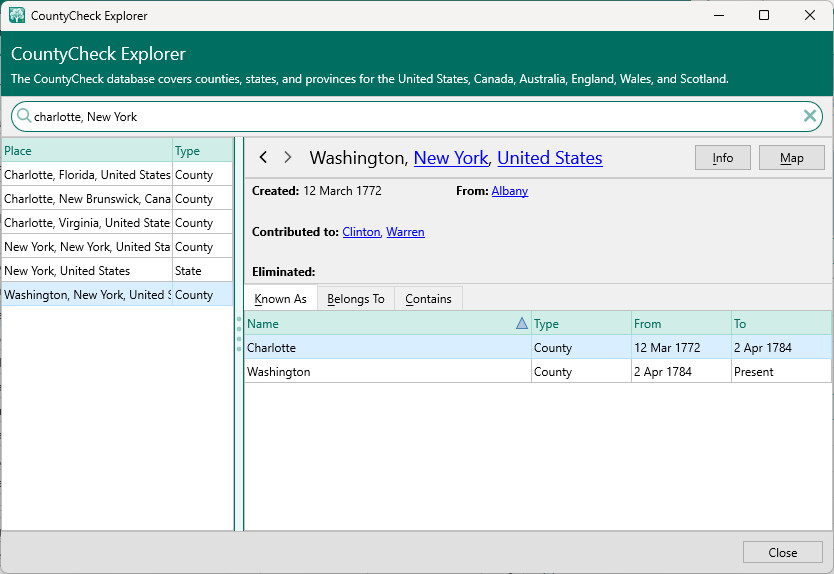834x574 pixels.
Task: Follow the Clinton link
Action: [361, 232]
